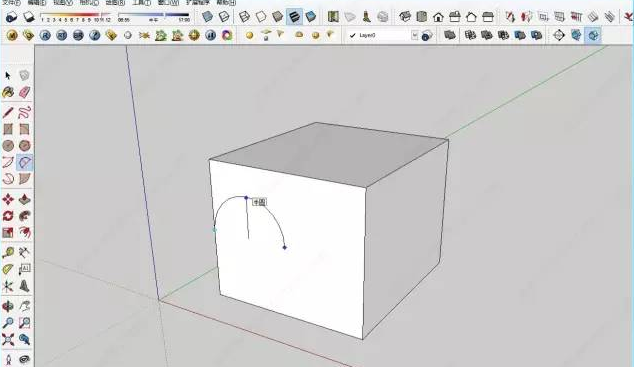Open the layer manager icon beside Layer0

(x=427, y=36)
